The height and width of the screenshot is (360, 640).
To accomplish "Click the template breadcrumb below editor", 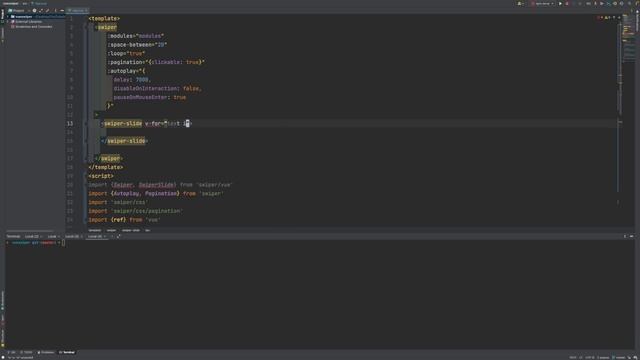I will point(95,230).
